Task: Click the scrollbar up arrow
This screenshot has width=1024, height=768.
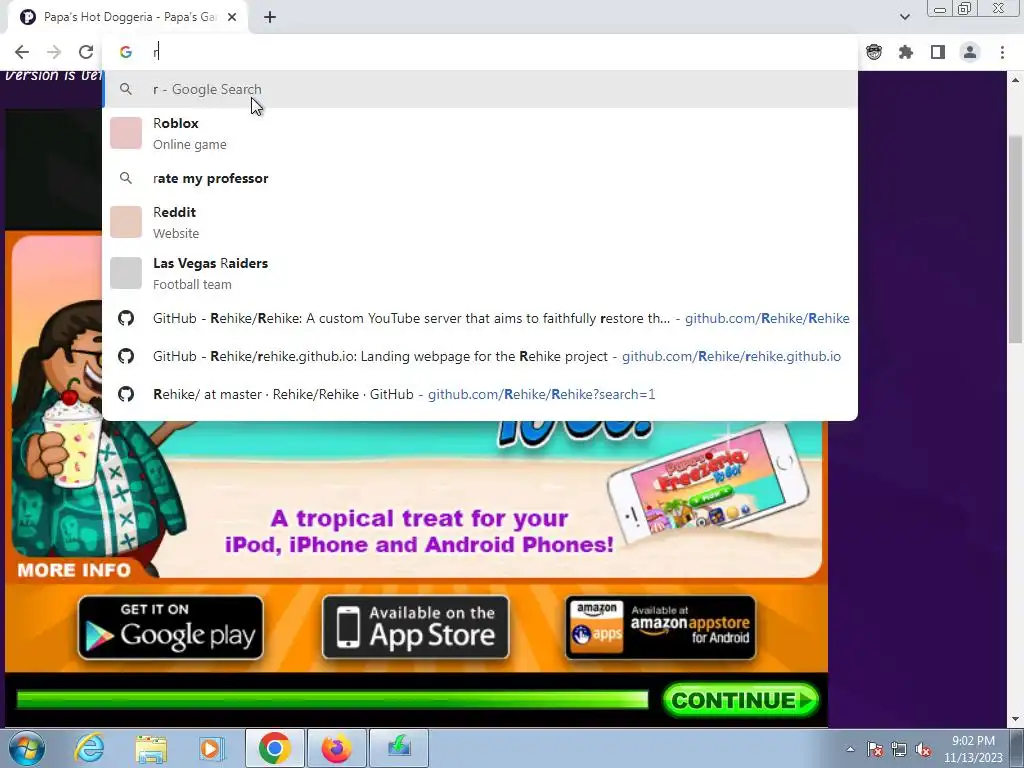Action: point(1015,80)
